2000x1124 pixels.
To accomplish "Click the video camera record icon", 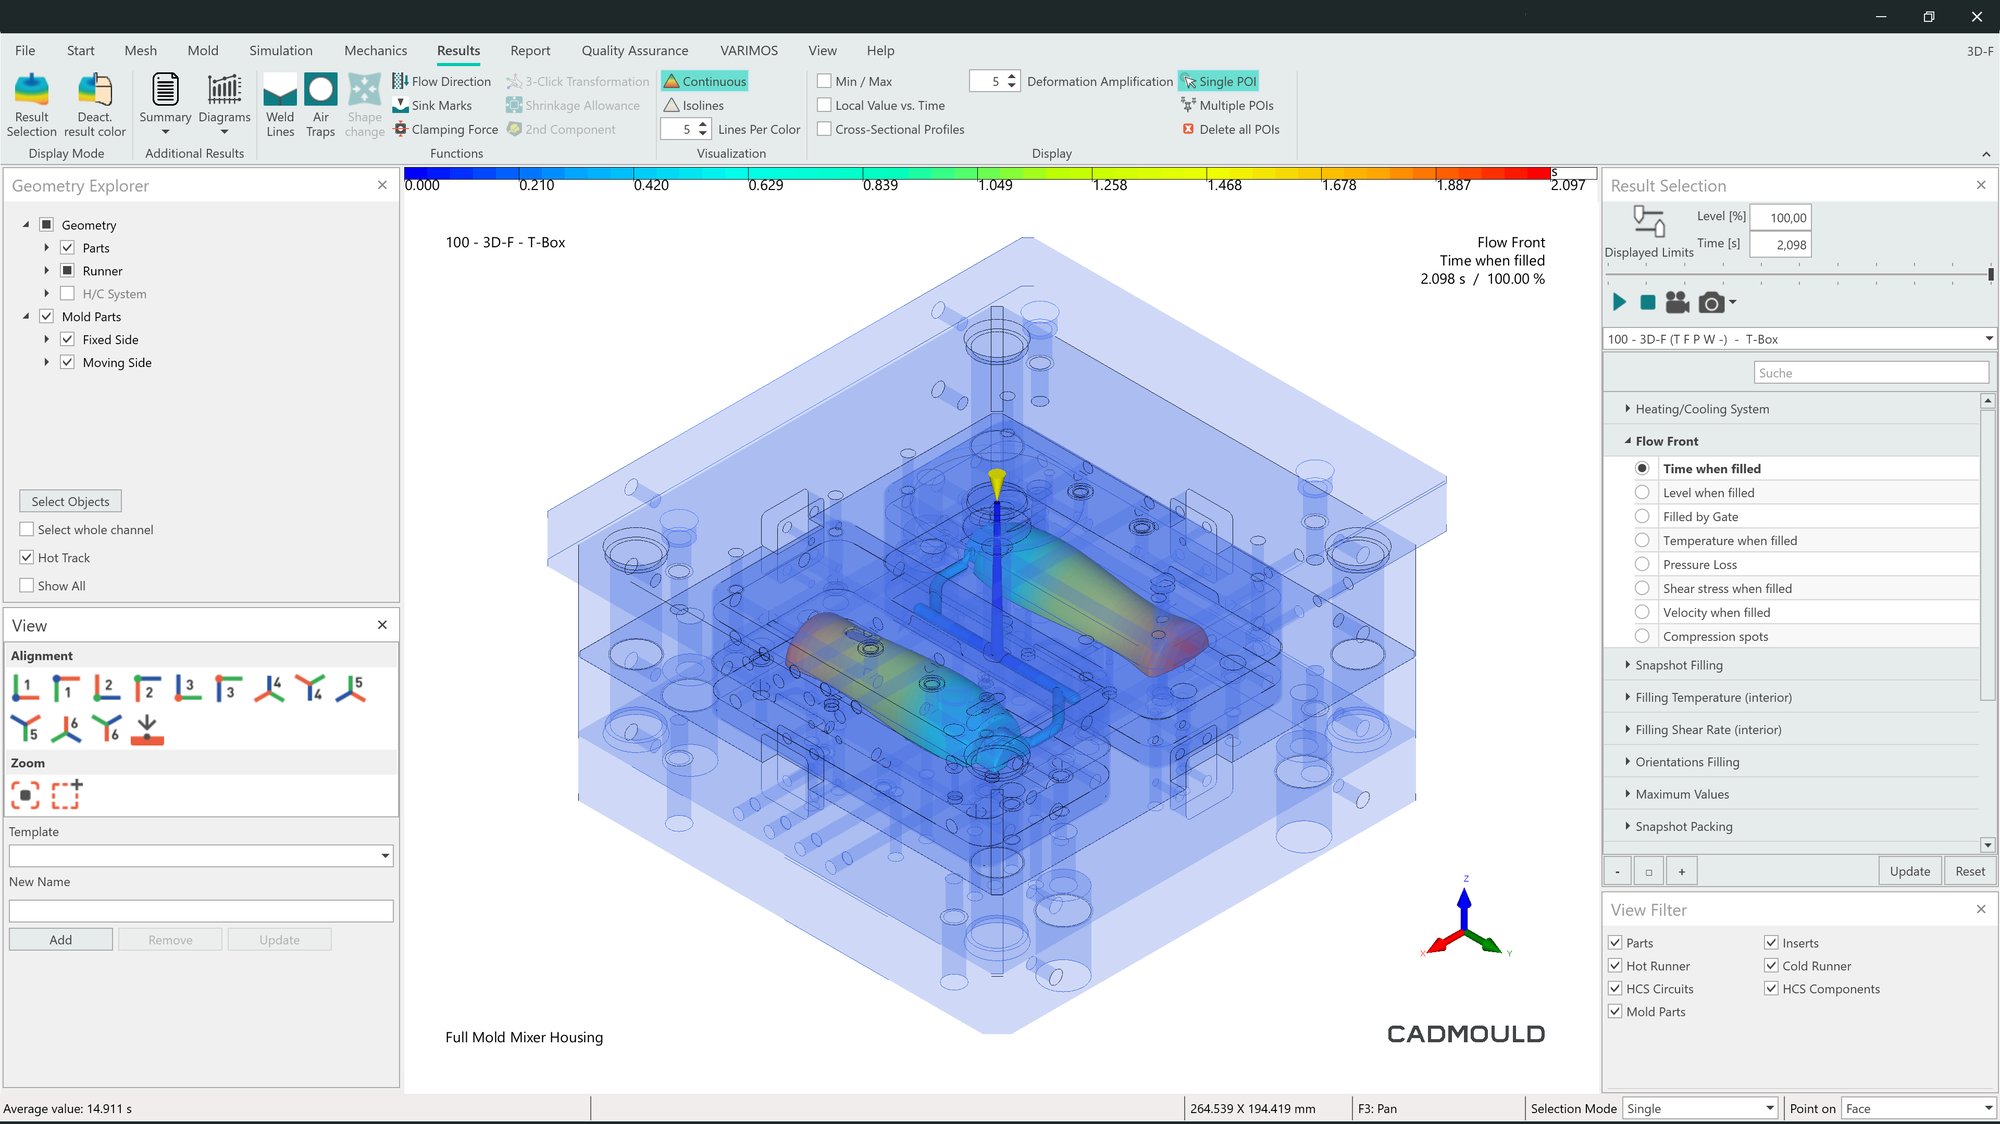I will (1677, 302).
